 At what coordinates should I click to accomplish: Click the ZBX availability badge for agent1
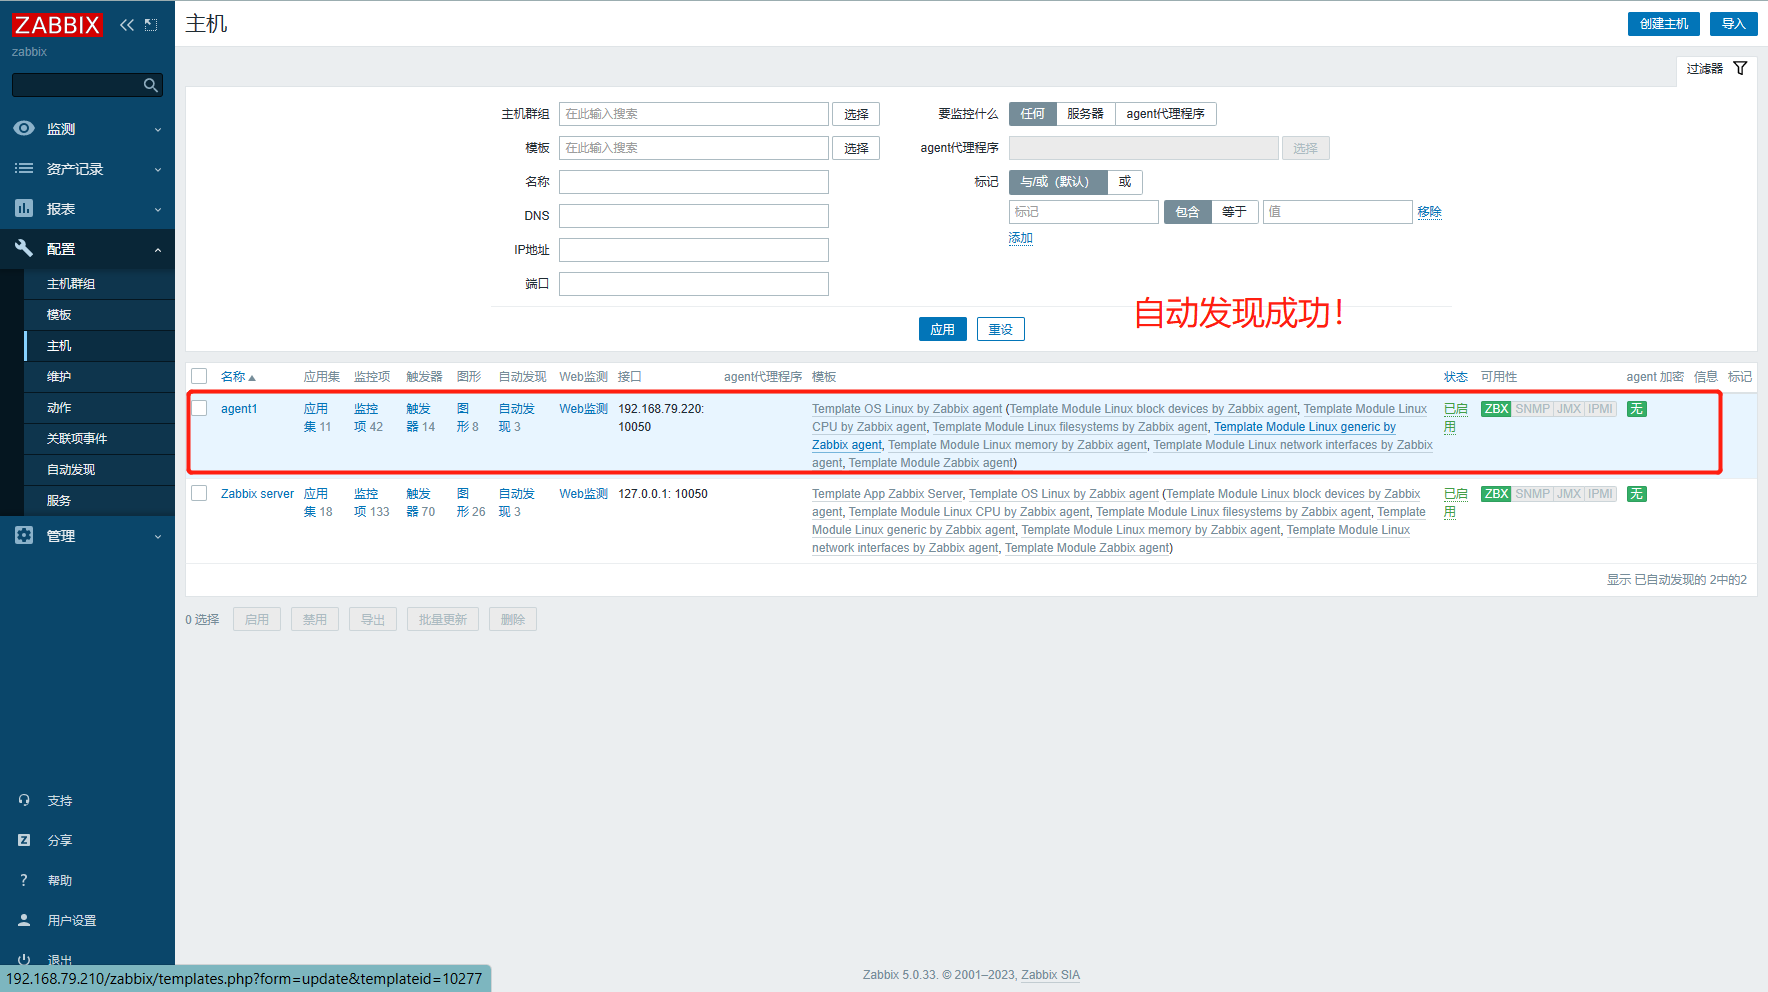[1496, 409]
